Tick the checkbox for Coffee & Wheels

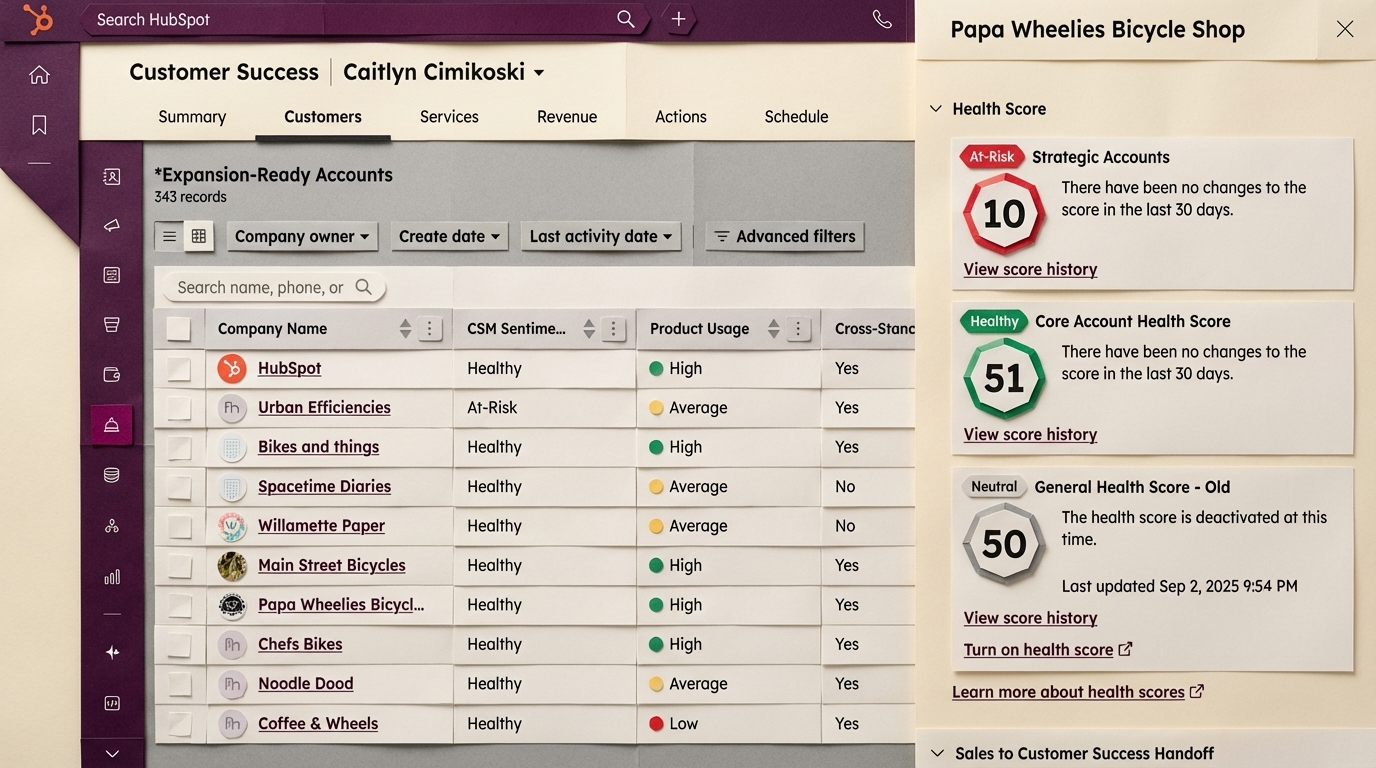click(179, 724)
